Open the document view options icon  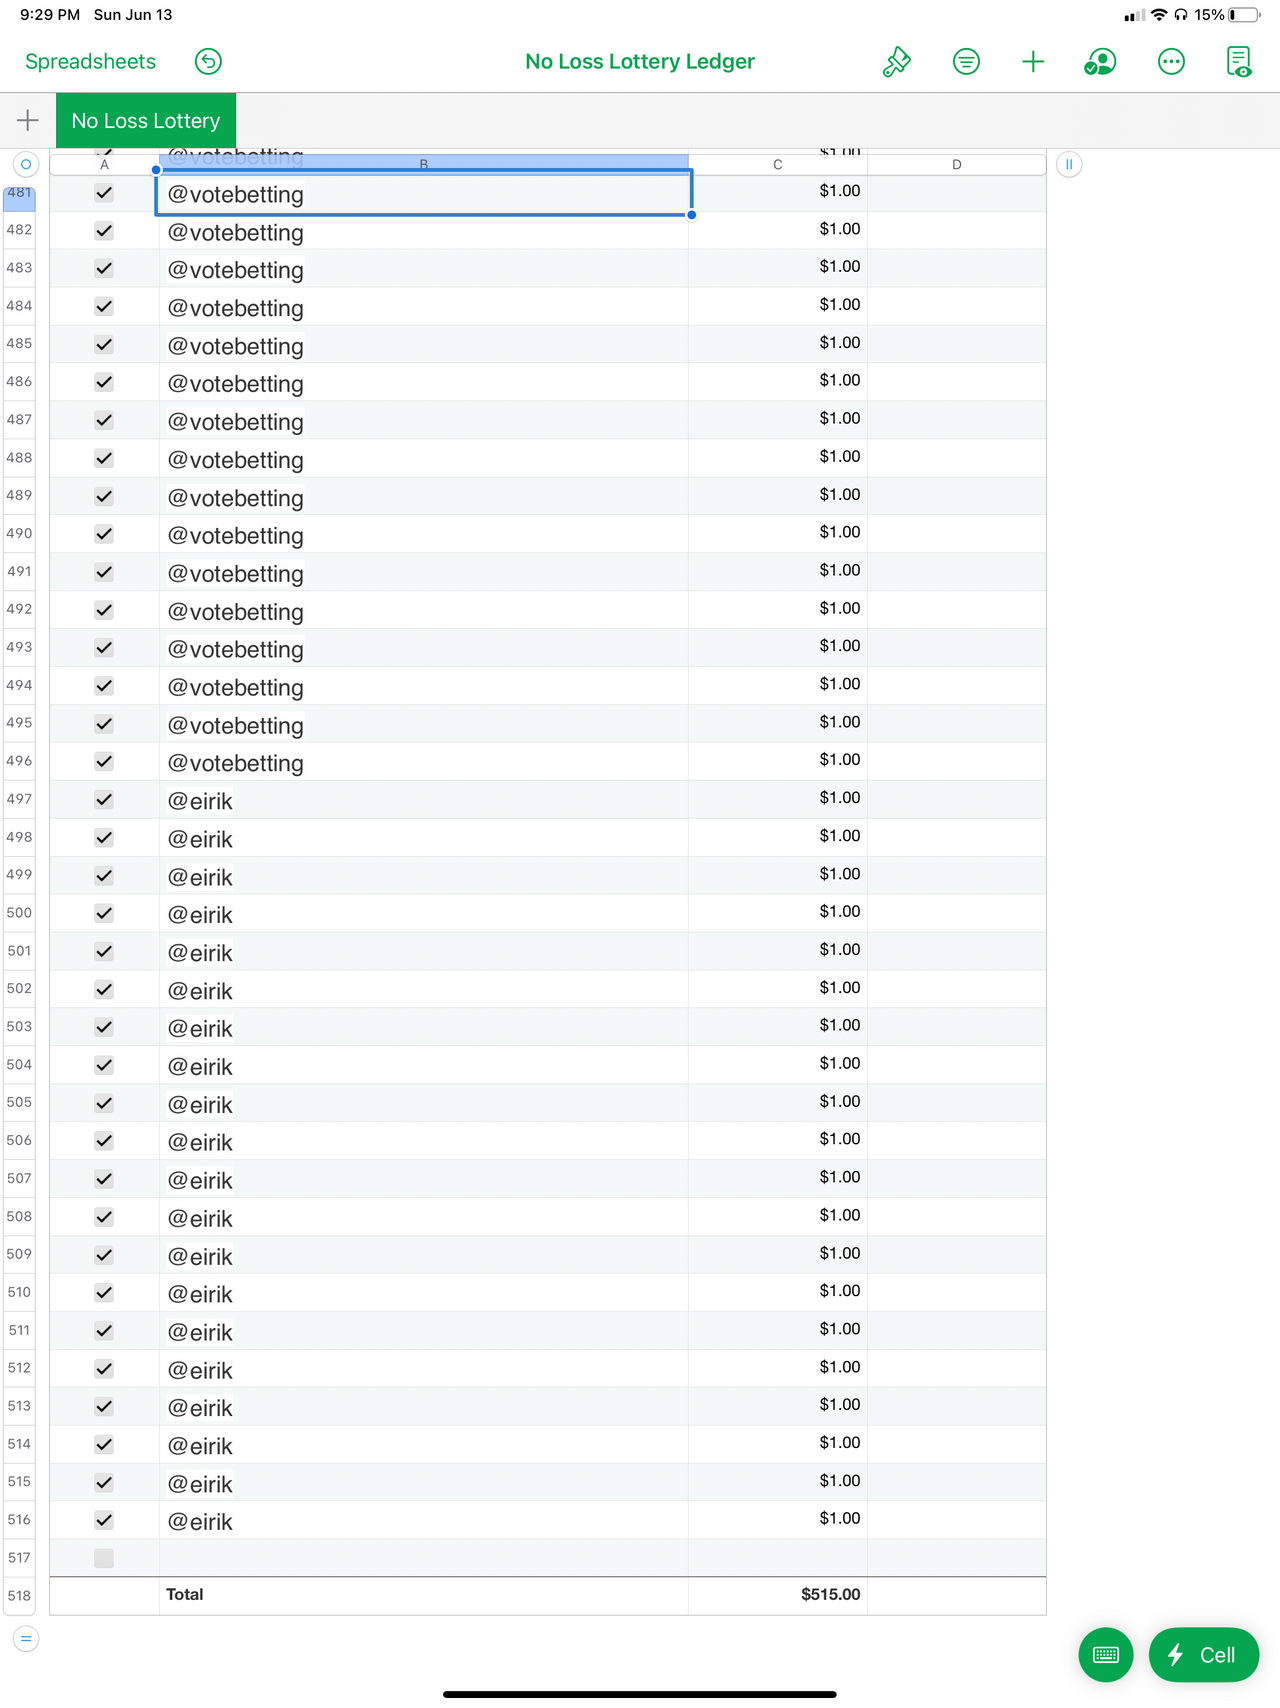pos(1239,62)
